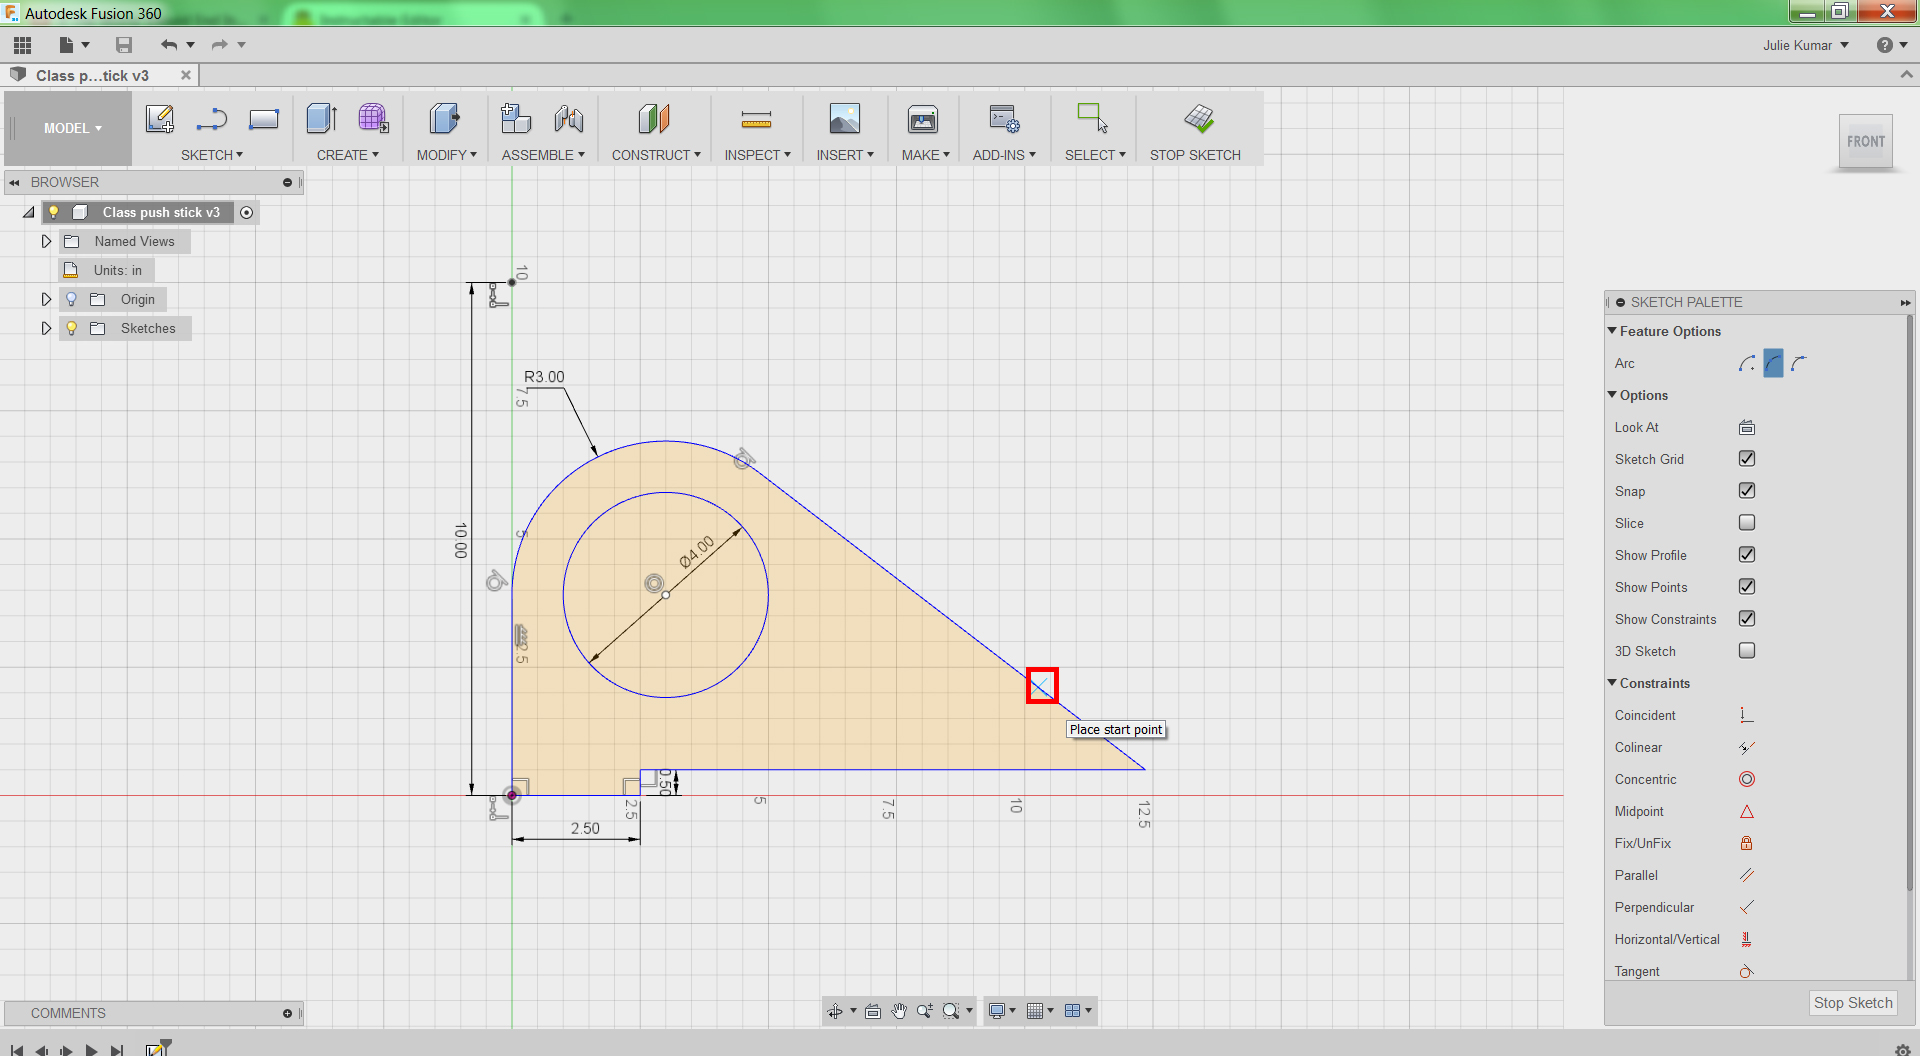Click the Concentric constraint icon
Viewport: 1920px width, 1056px height.
pos(1747,780)
